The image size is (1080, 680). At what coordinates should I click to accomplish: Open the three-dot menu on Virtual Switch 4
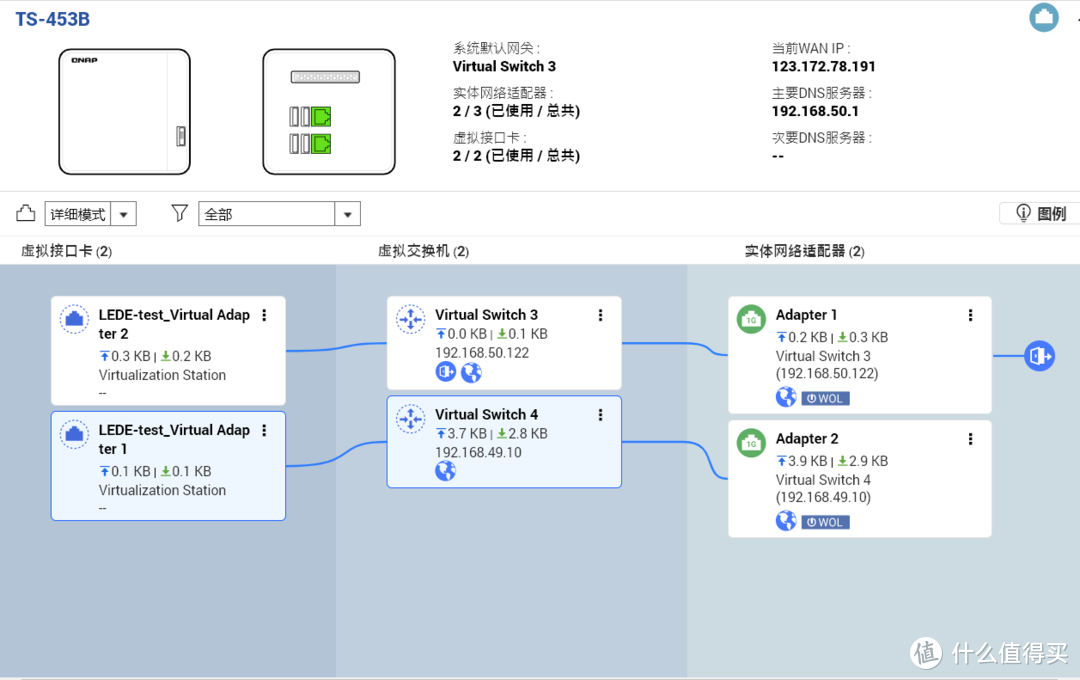pyautogui.click(x=600, y=414)
